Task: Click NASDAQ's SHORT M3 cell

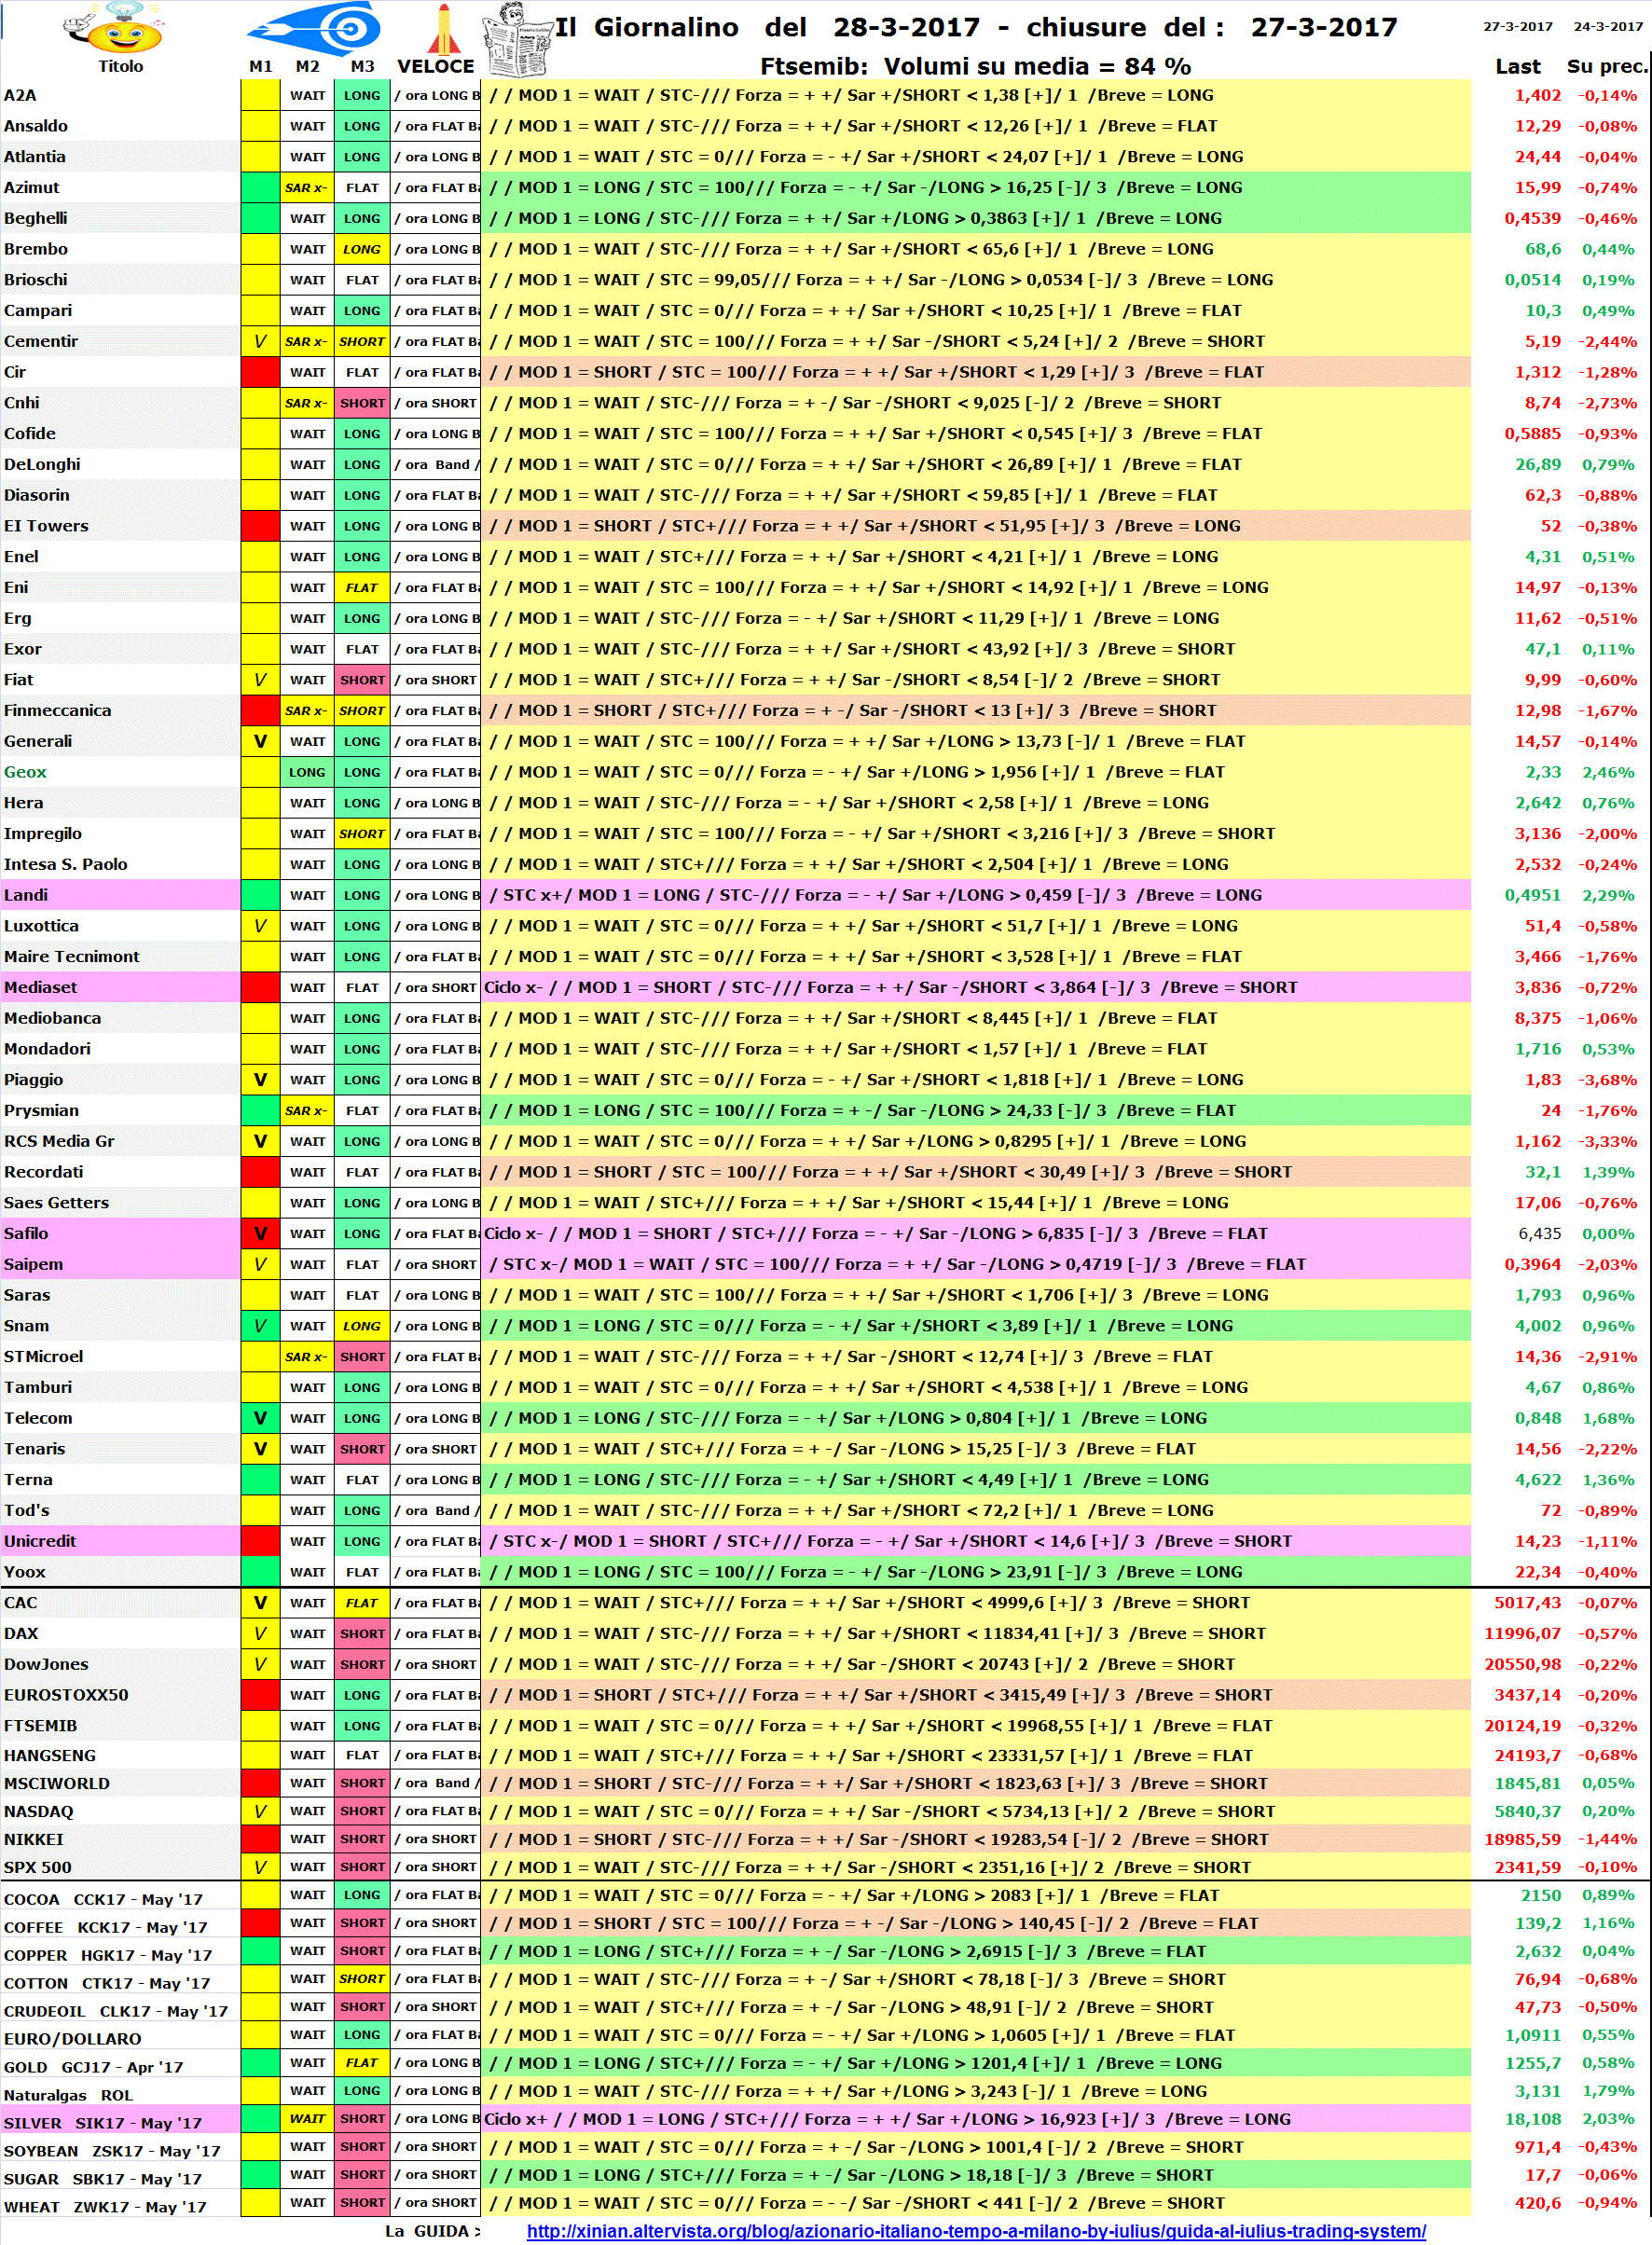Action: pos(362,1811)
